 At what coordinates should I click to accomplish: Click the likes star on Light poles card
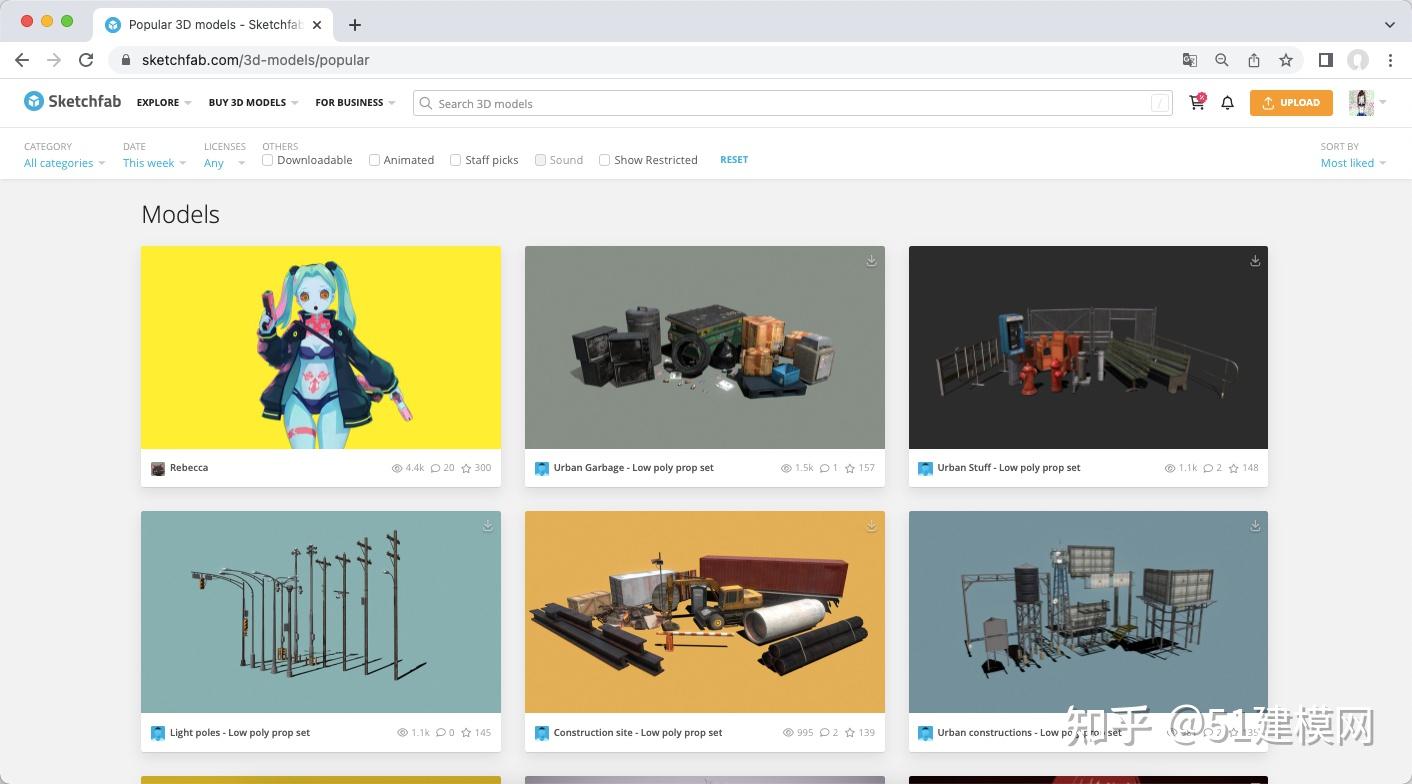466,733
